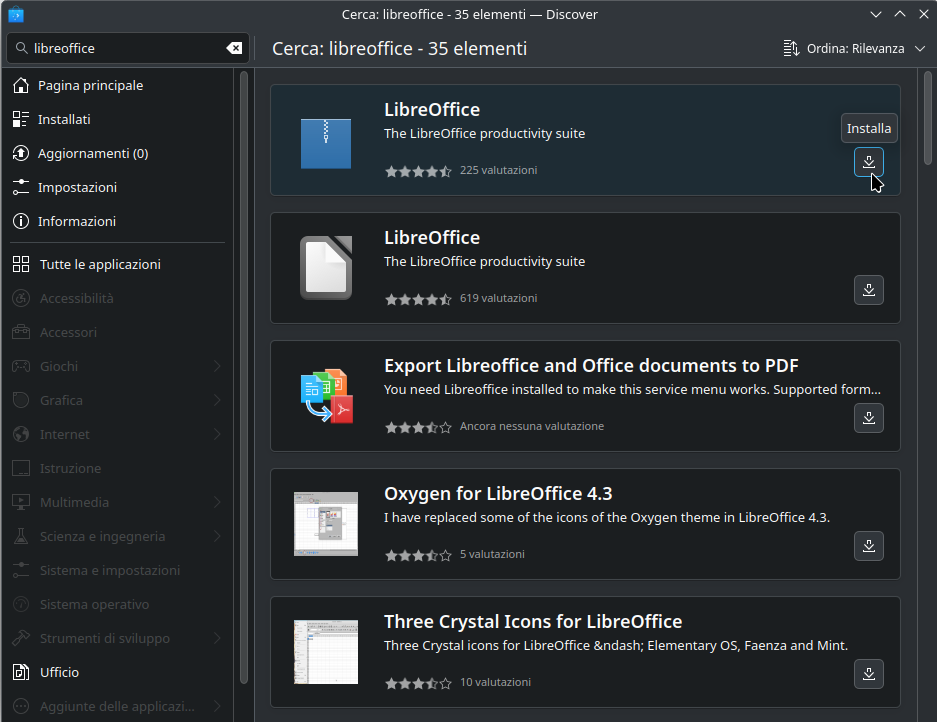Screen dimensions: 937x722
Task: Install Oxygen for LibreOffice 4.3 theme
Action: 868,546
